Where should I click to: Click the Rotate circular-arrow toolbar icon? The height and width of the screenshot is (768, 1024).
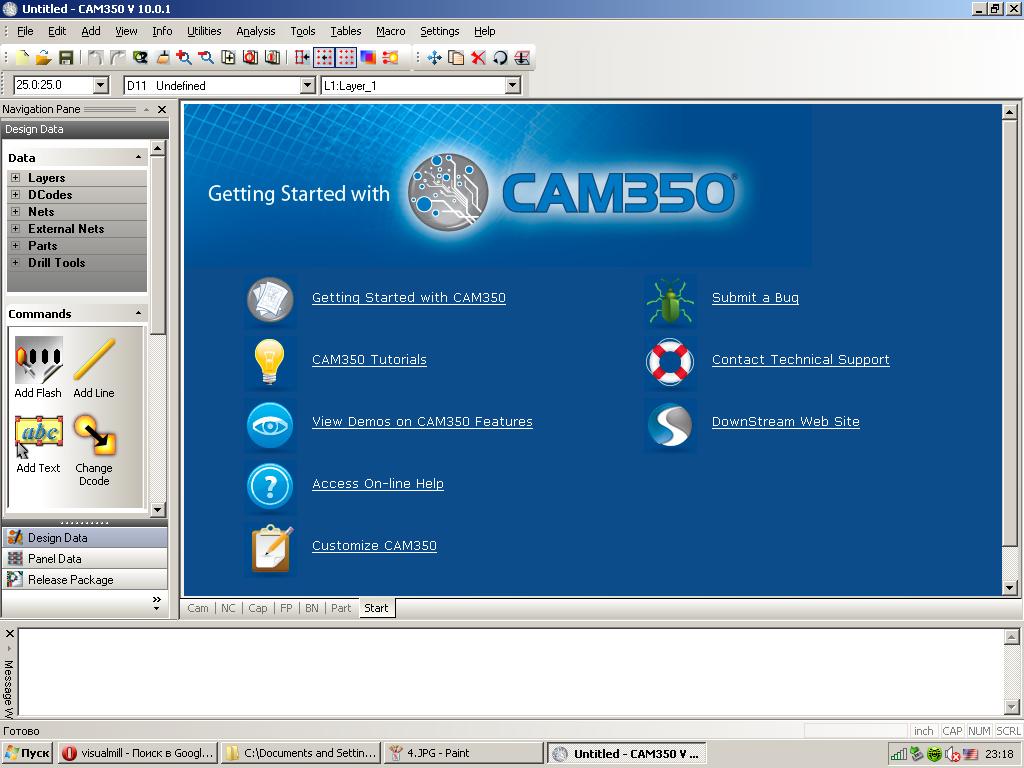coord(500,57)
